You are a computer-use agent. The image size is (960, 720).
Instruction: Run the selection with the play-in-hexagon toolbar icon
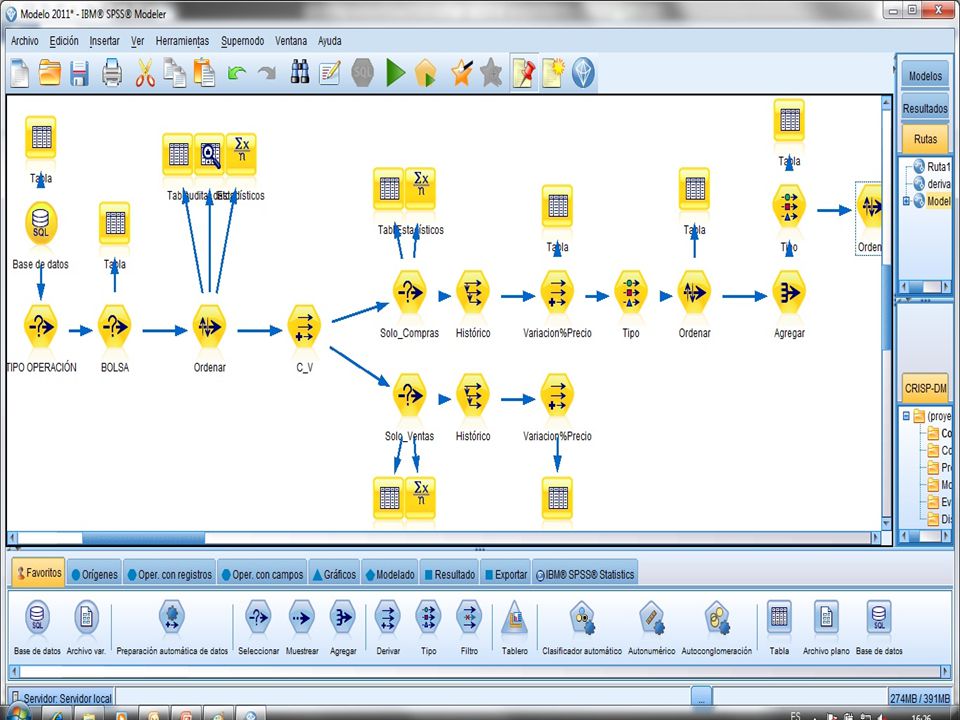click(426, 73)
